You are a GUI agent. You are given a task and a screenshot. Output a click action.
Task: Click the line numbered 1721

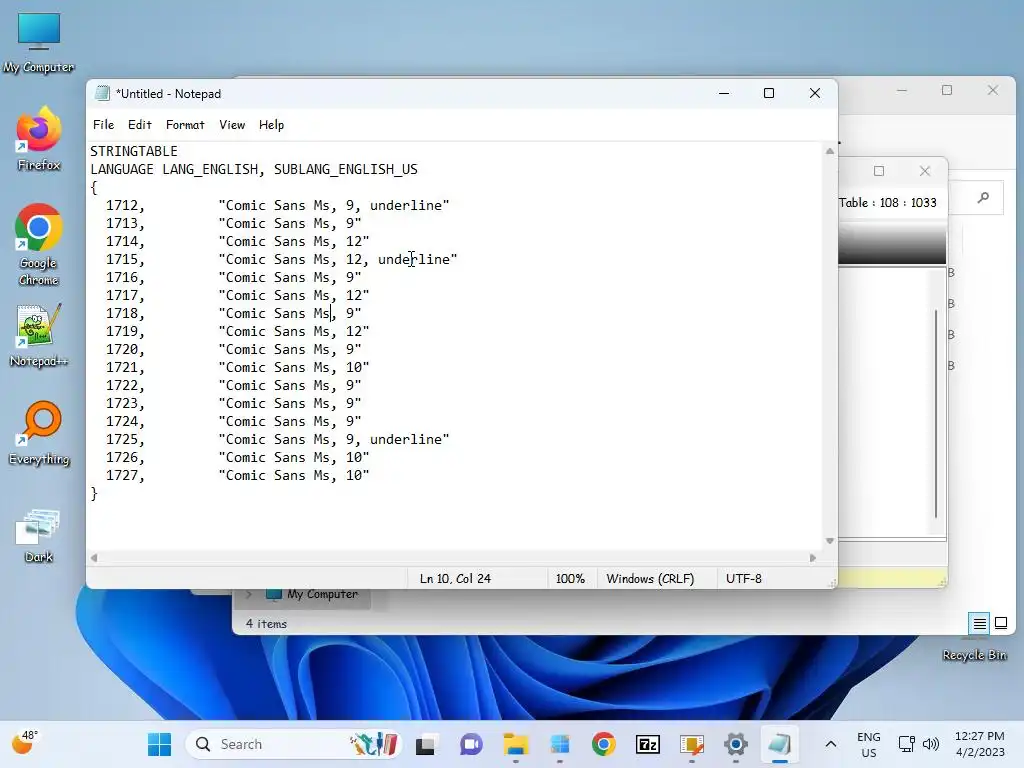point(237,367)
